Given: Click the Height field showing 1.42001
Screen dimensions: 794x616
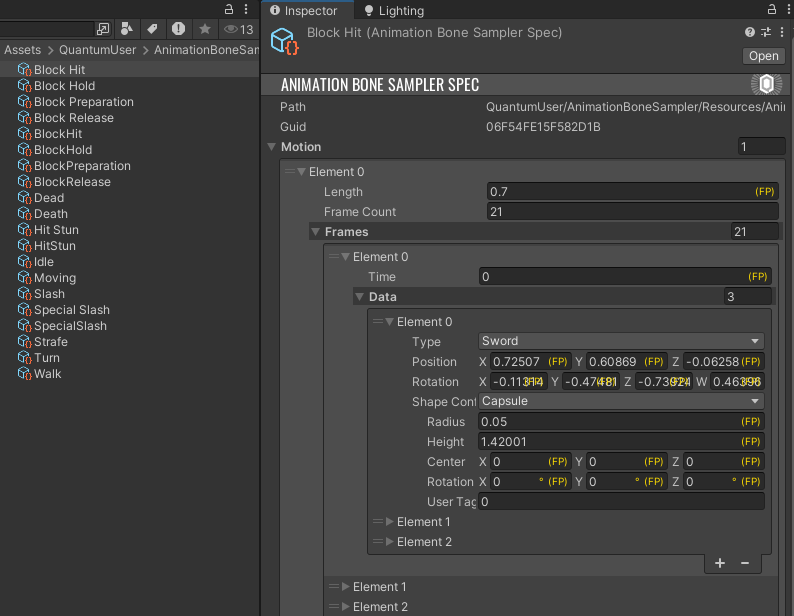Looking at the screenshot, I should [621, 442].
